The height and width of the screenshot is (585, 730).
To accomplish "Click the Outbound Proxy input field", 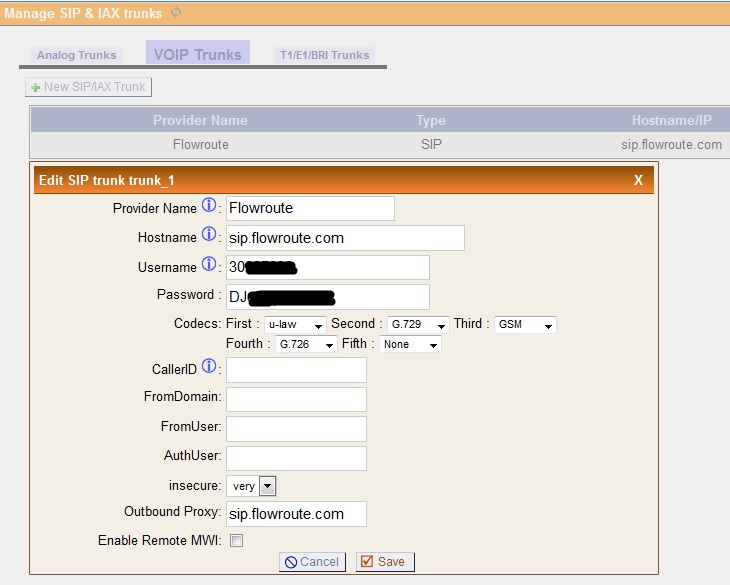I will click(297, 514).
